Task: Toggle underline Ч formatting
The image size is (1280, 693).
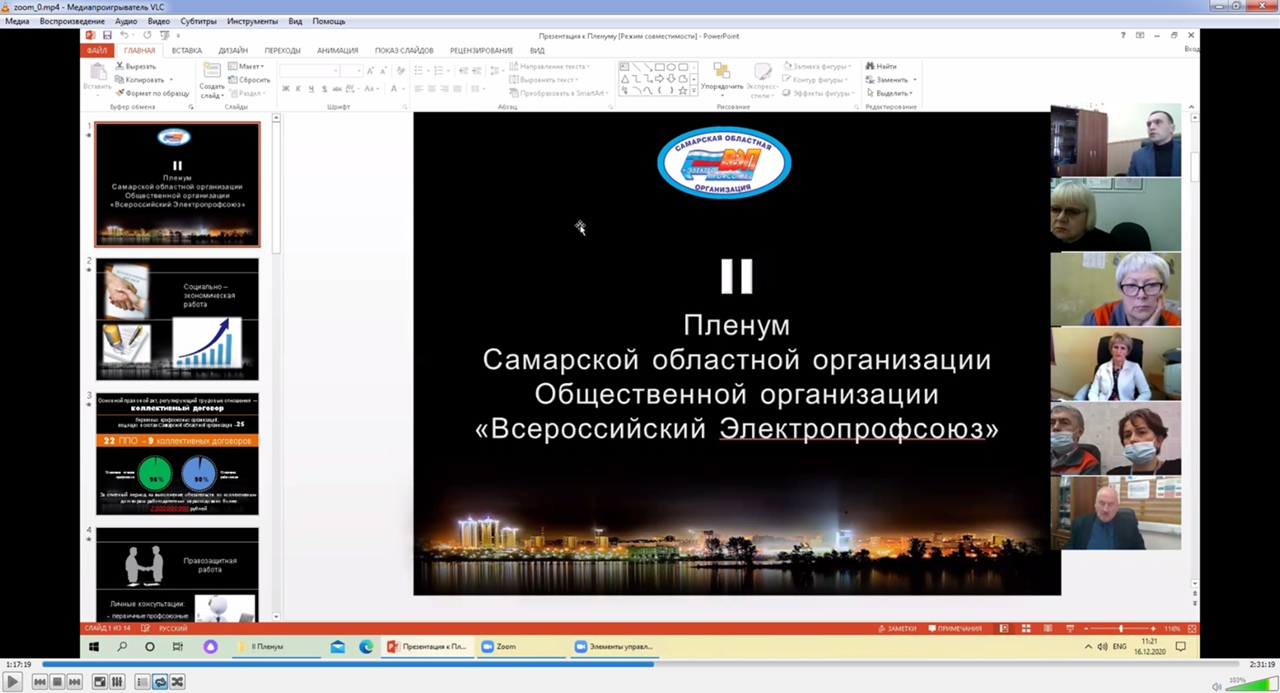Action: point(311,89)
